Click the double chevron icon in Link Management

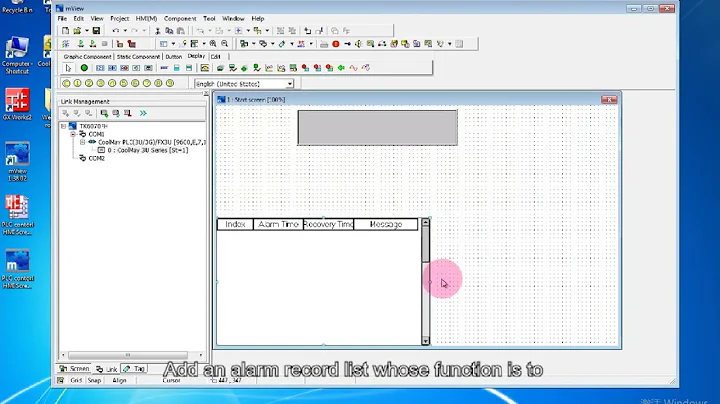(143, 113)
